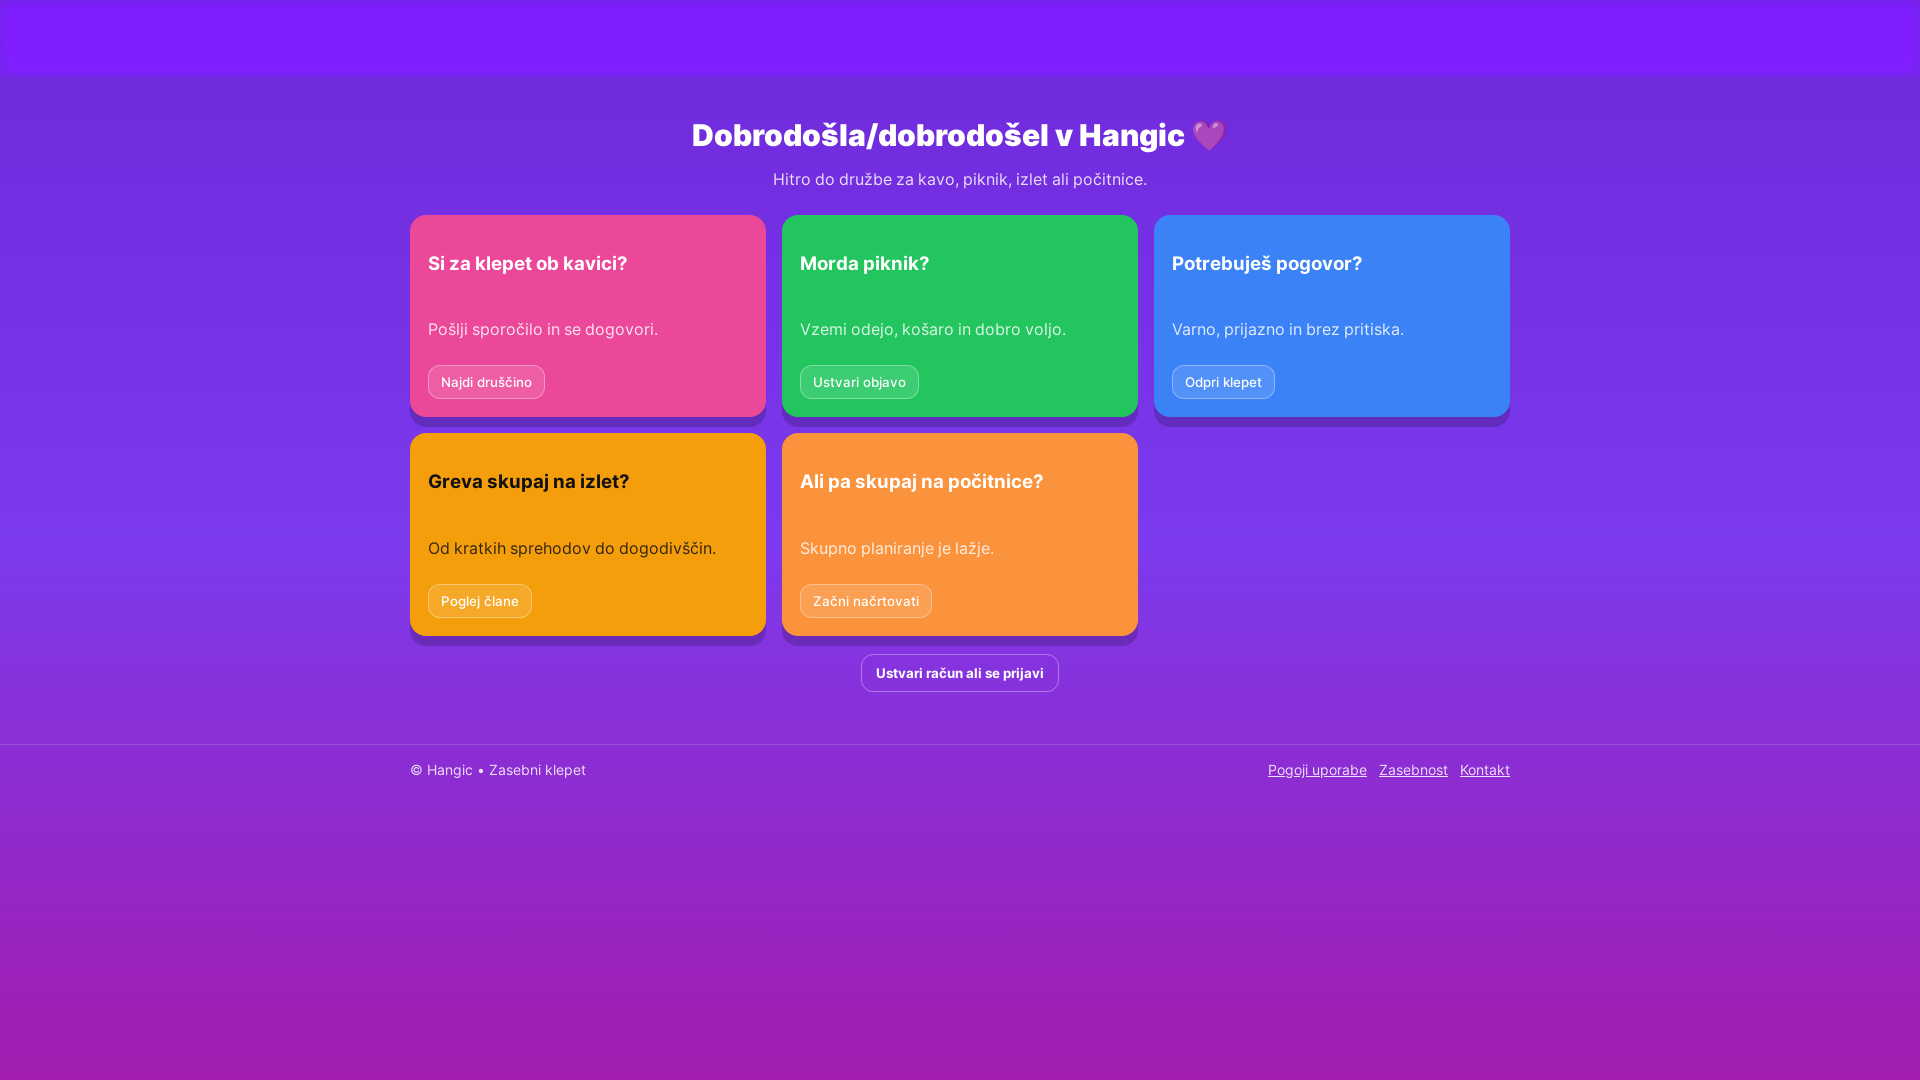Start planning with Začni načrtovati
The image size is (1920, 1080).
(x=866, y=601)
